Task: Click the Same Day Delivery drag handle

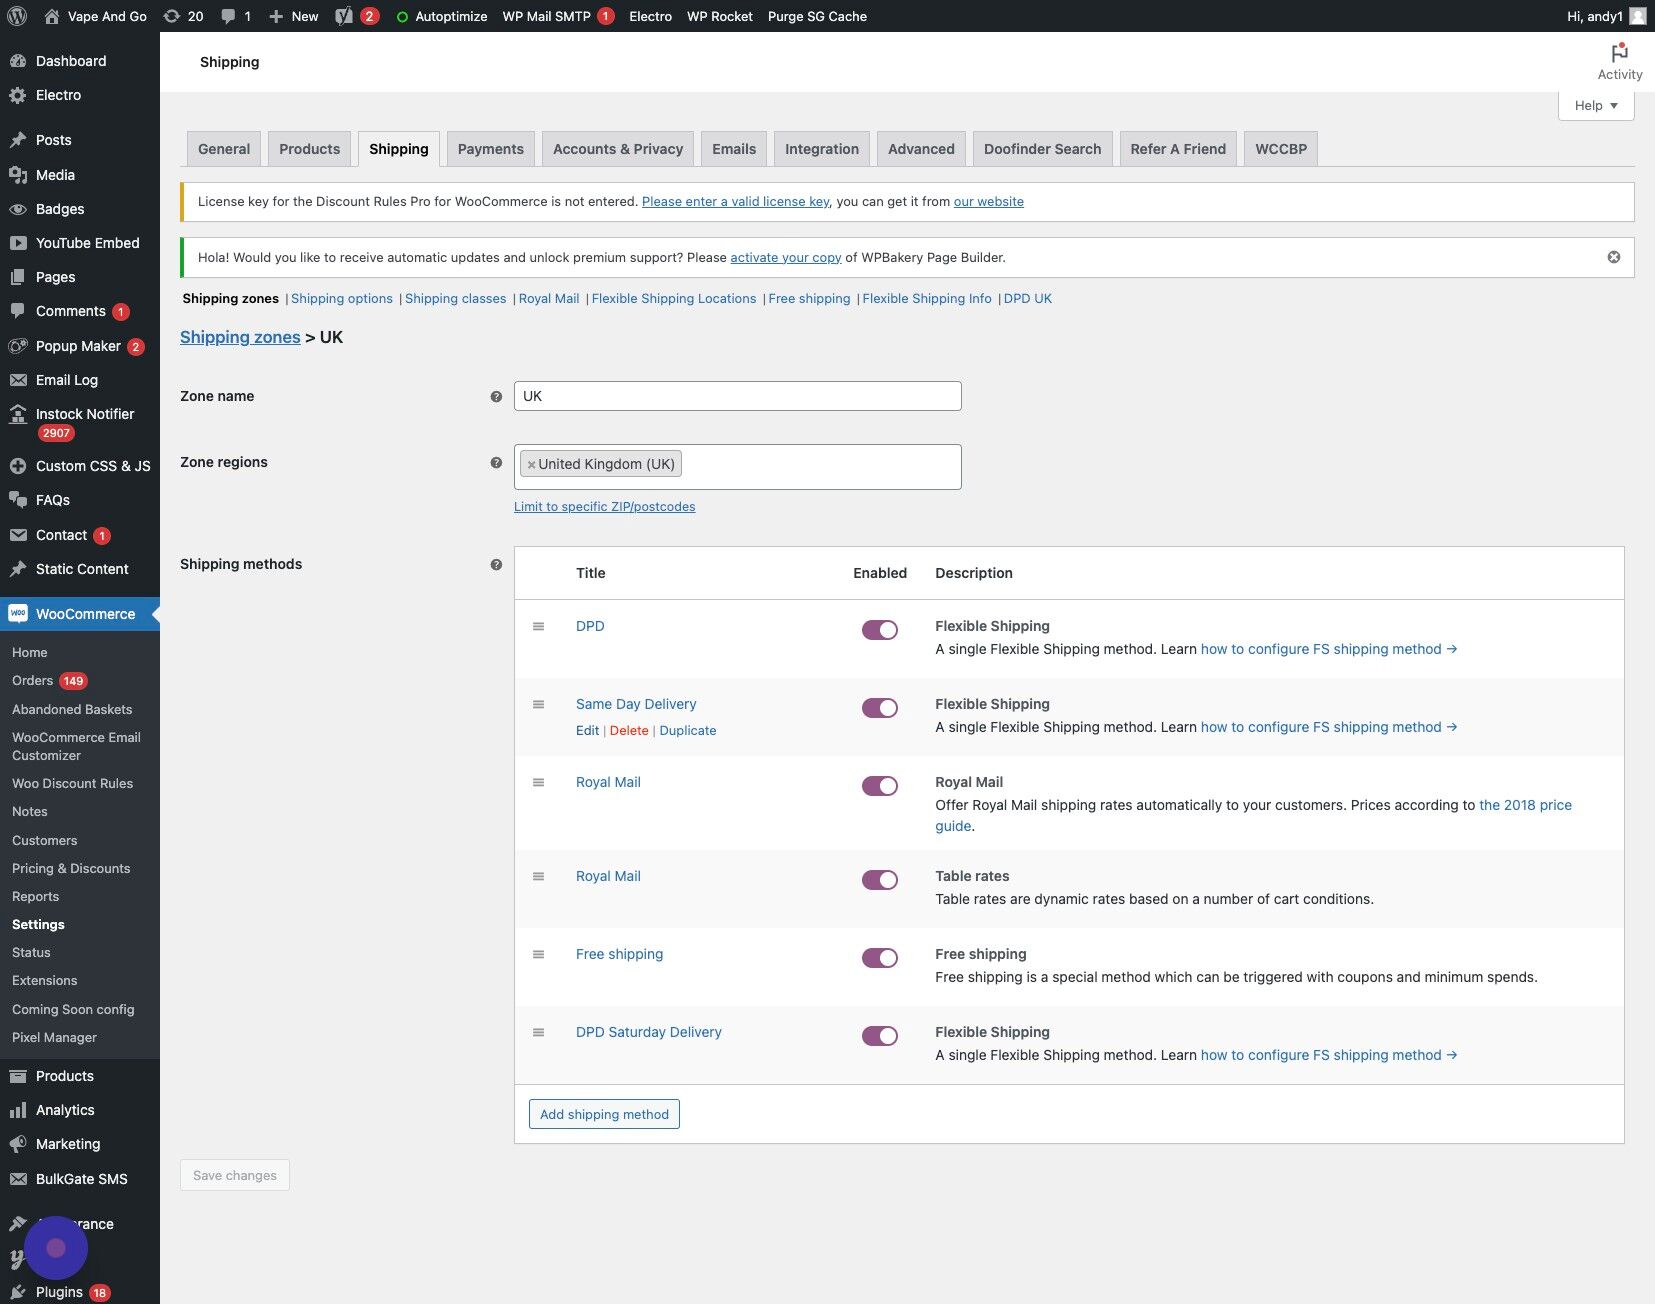Action: click(538, 705)
